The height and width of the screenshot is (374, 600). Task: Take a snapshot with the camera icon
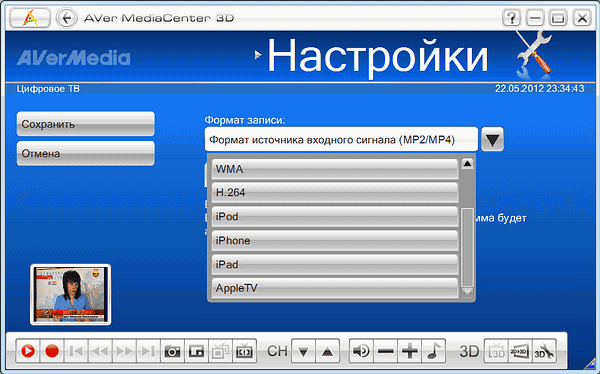tap(173, 351)
